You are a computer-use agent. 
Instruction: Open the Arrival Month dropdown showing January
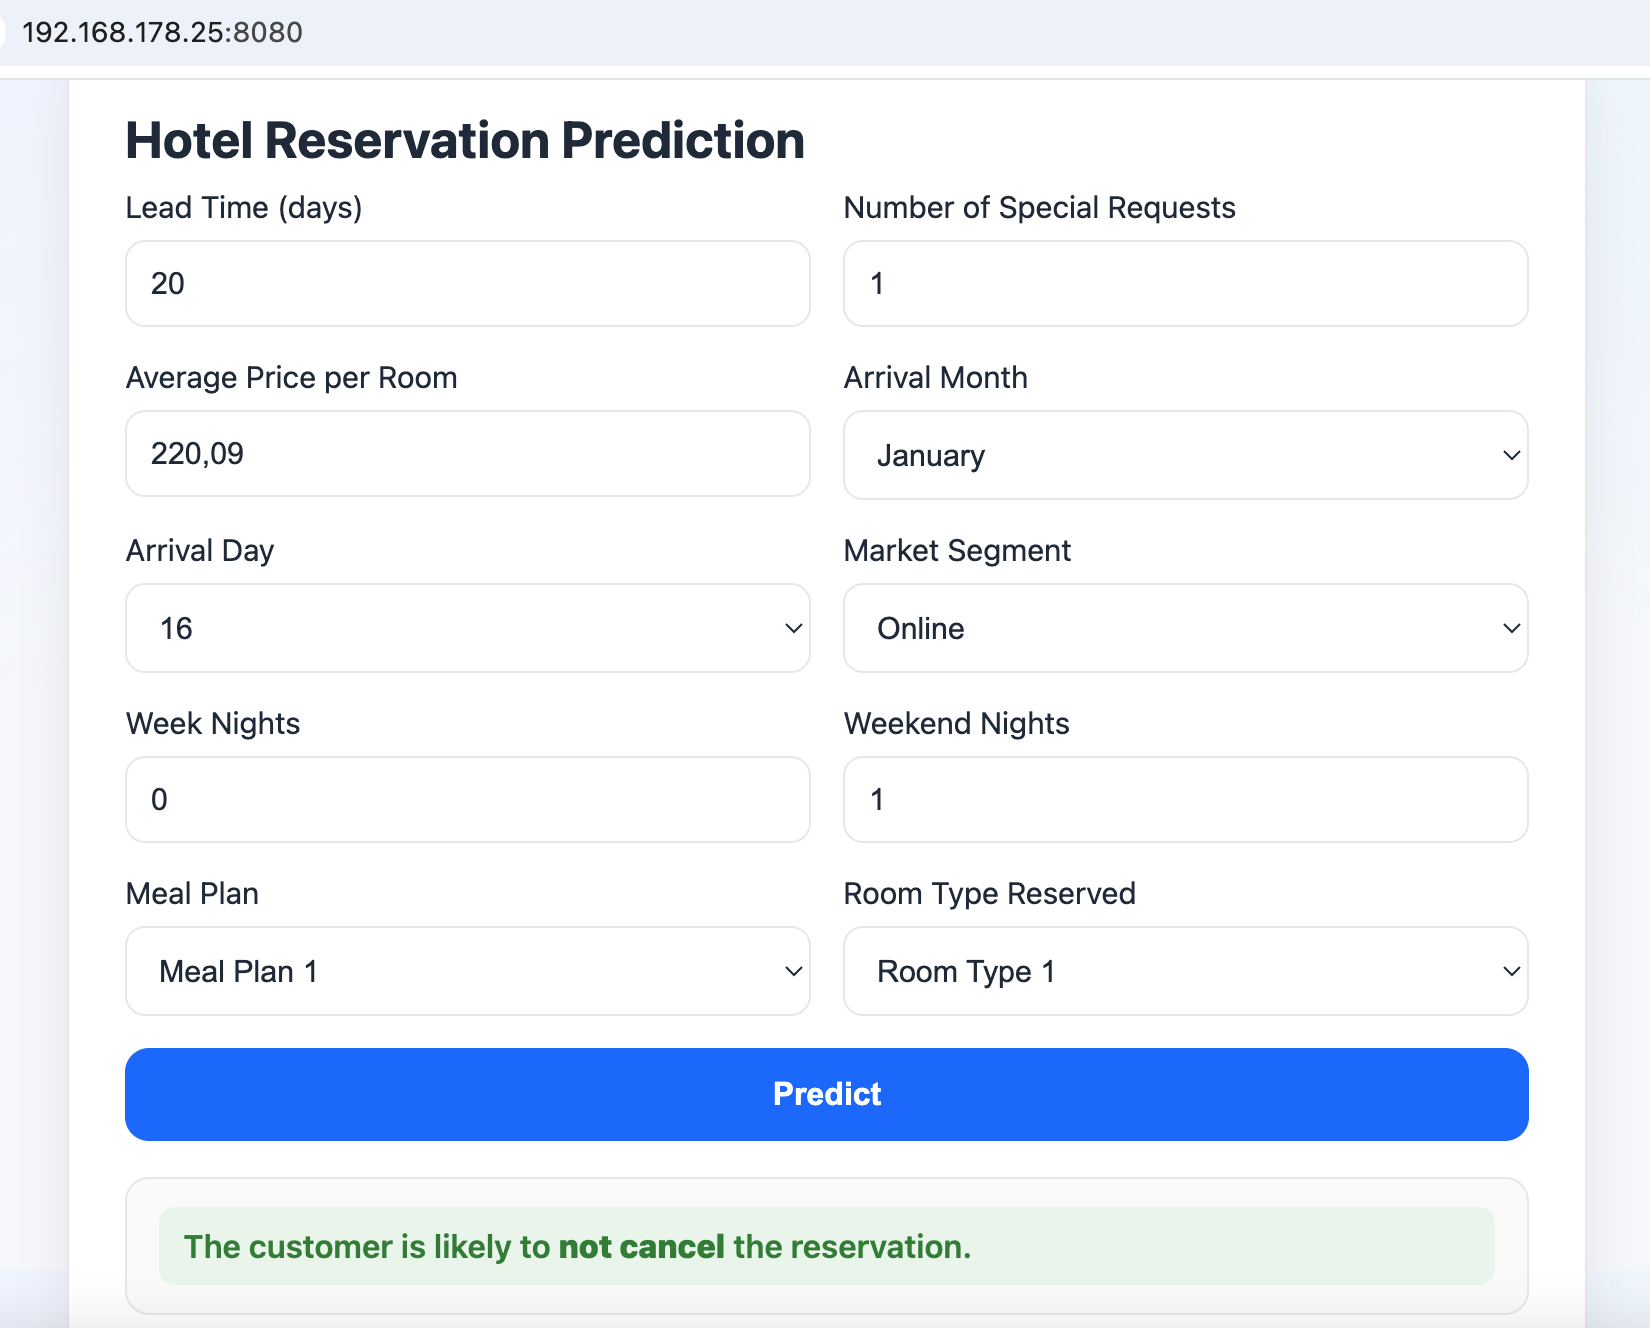(x=1185, y=455)
